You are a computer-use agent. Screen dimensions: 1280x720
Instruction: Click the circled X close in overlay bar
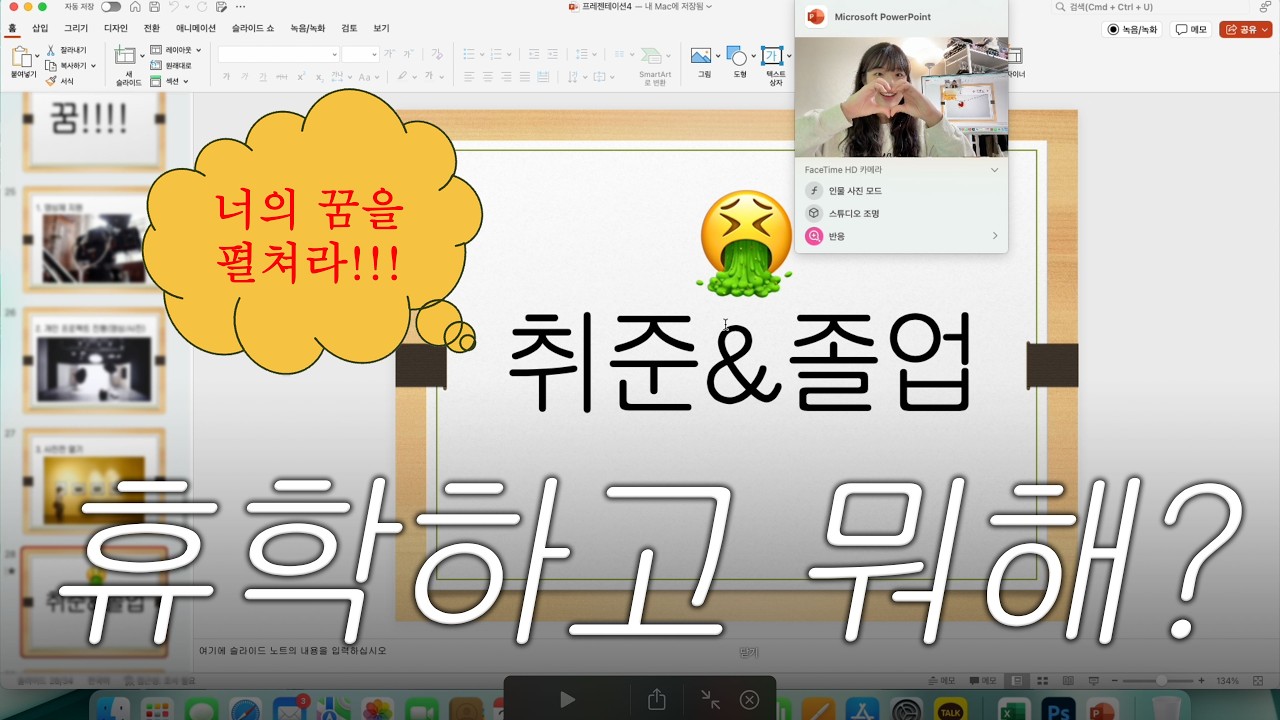click(749, 700)
